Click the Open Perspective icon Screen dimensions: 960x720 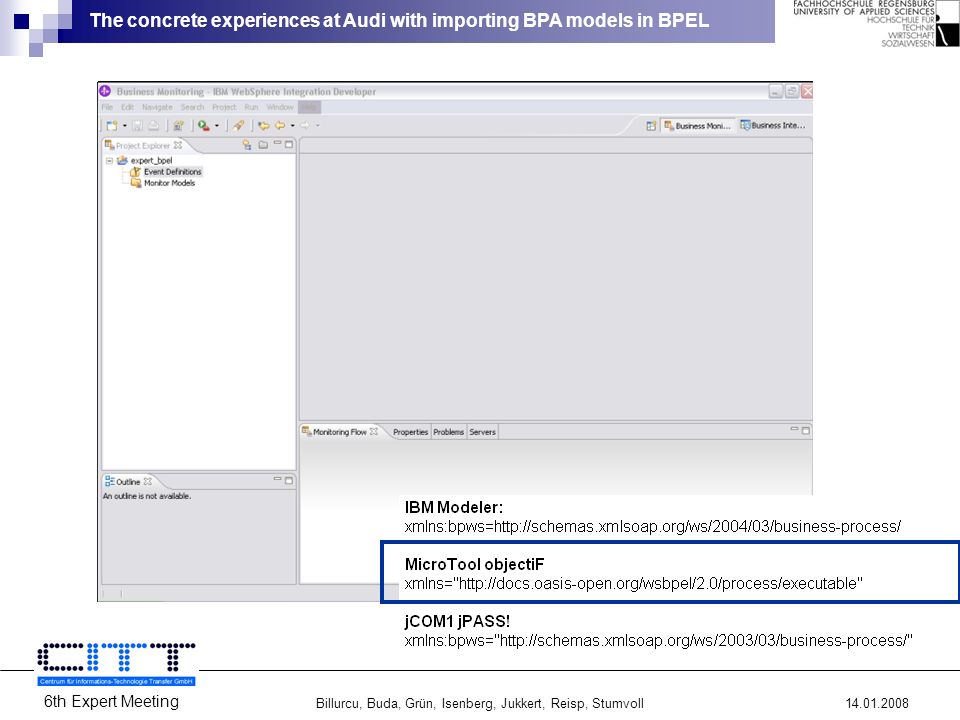(651, 126)
